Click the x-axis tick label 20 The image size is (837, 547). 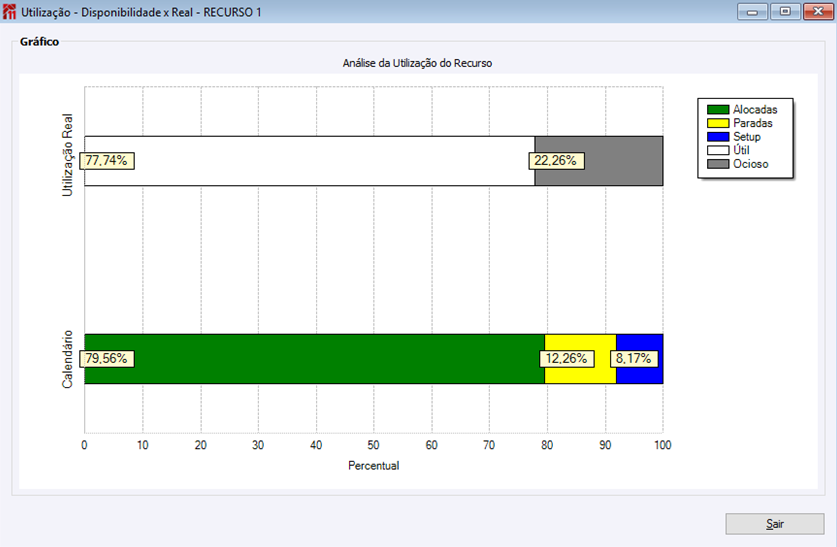200,445
